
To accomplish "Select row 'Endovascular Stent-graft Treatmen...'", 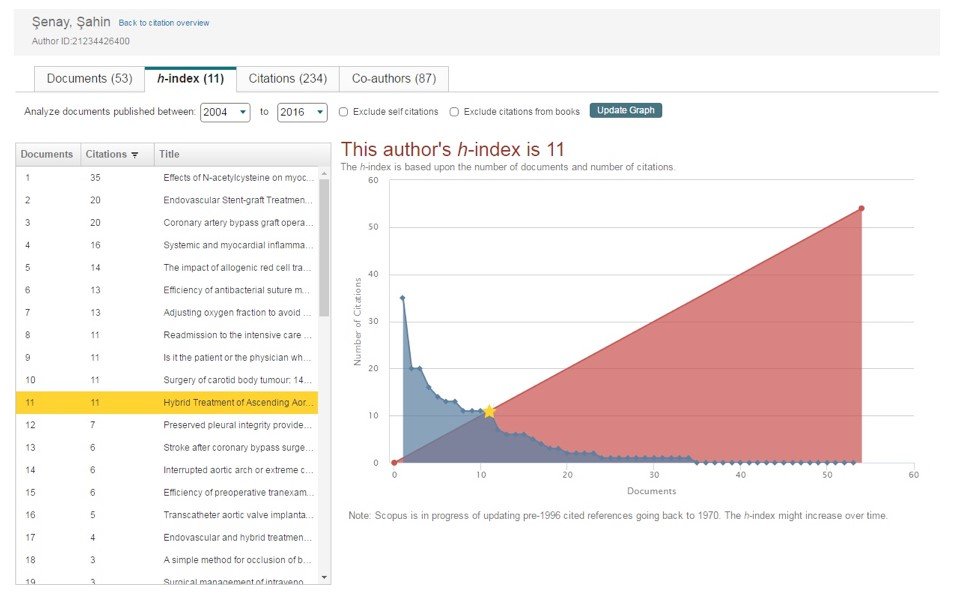I will (x=167, y=200).
